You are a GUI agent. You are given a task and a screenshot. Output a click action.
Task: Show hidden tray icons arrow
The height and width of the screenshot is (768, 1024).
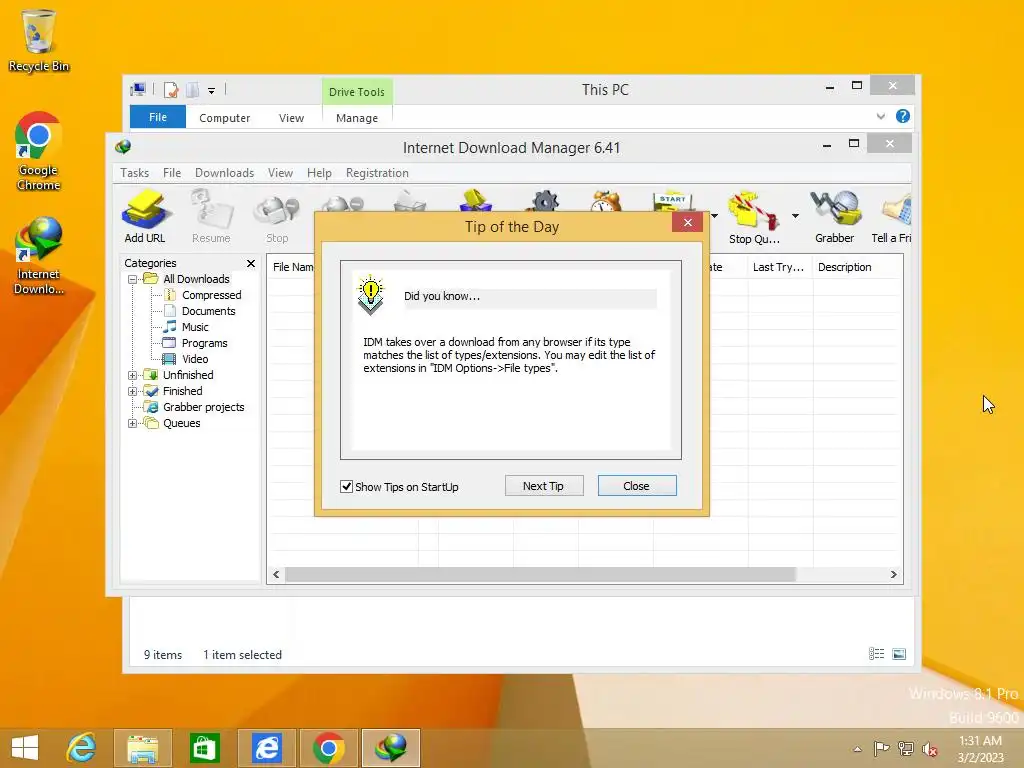tap(857, 749)
